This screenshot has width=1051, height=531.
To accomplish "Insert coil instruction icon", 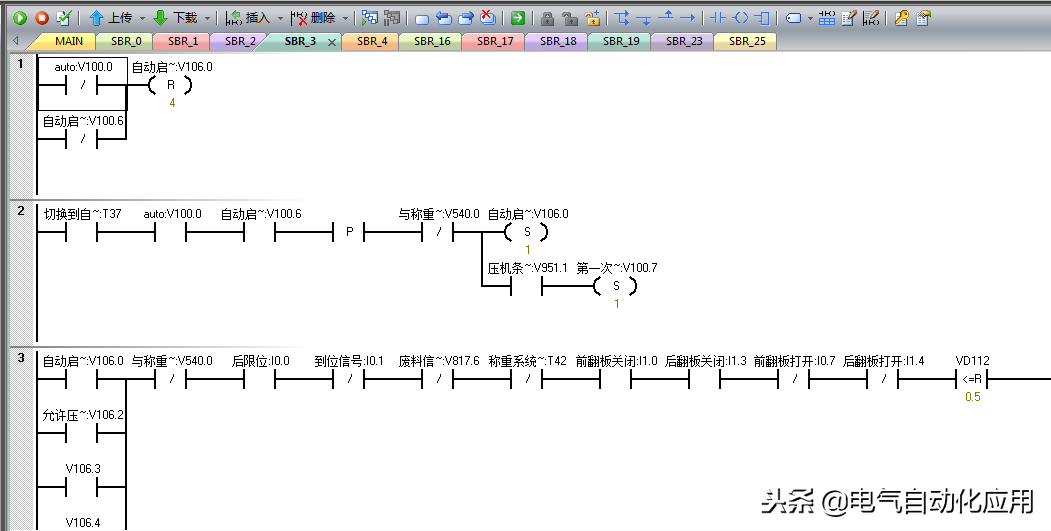I will click(740, 18).
